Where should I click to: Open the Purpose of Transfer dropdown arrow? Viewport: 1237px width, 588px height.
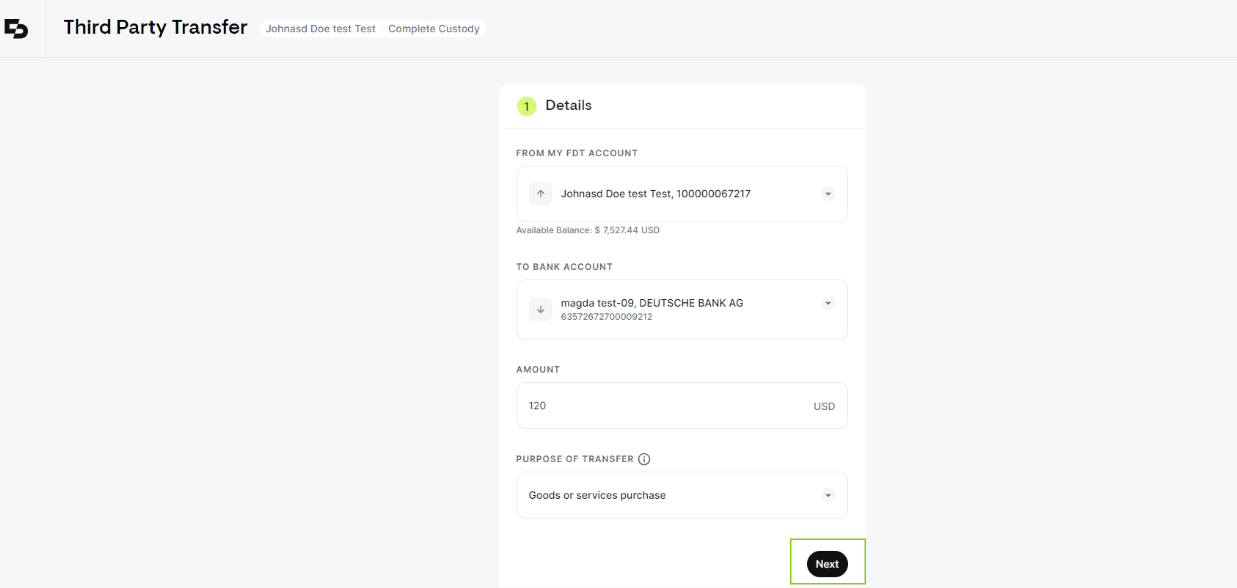827,495
